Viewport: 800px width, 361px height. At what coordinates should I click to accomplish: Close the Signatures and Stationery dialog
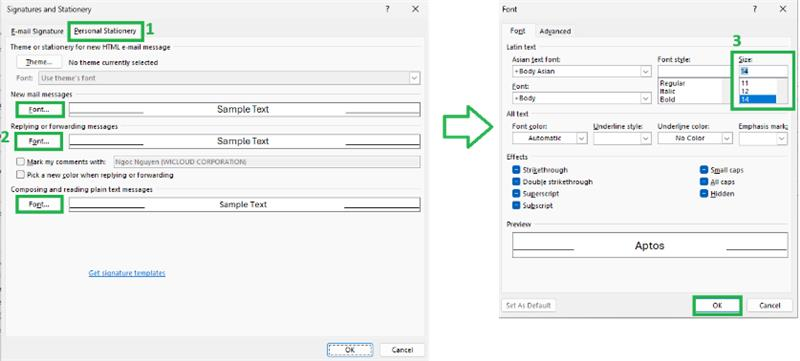click(x=416, y=9)
